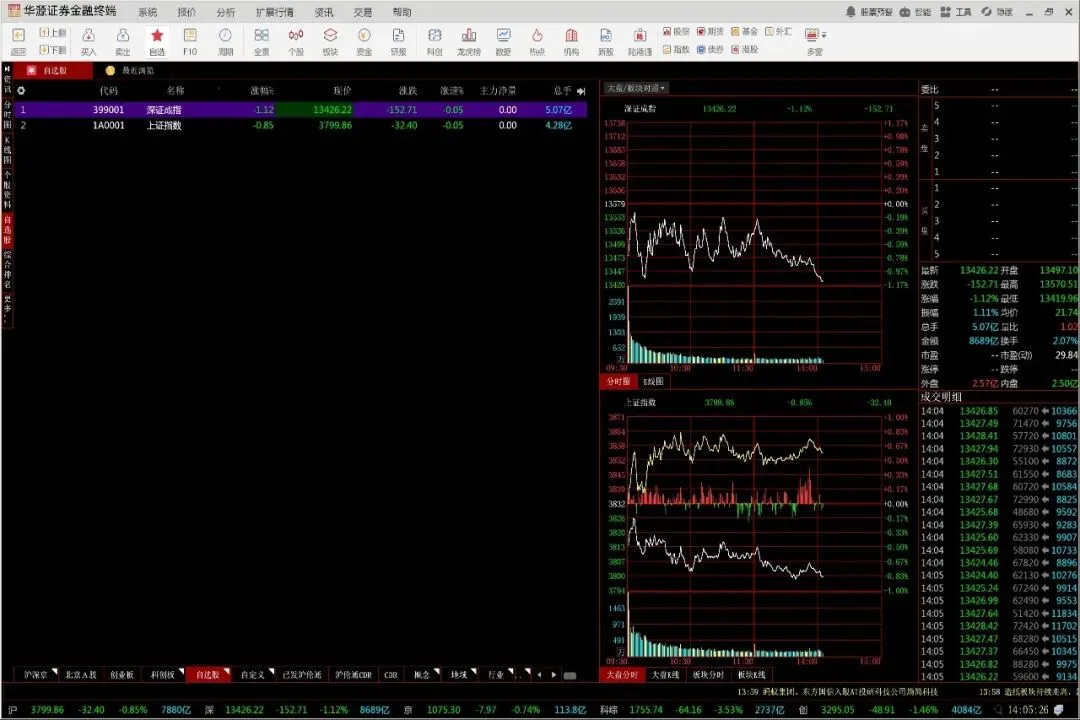The width and height of the screenshot is (1080, 720).
Task: Open the 资金 funds icon
Action: 364,41
